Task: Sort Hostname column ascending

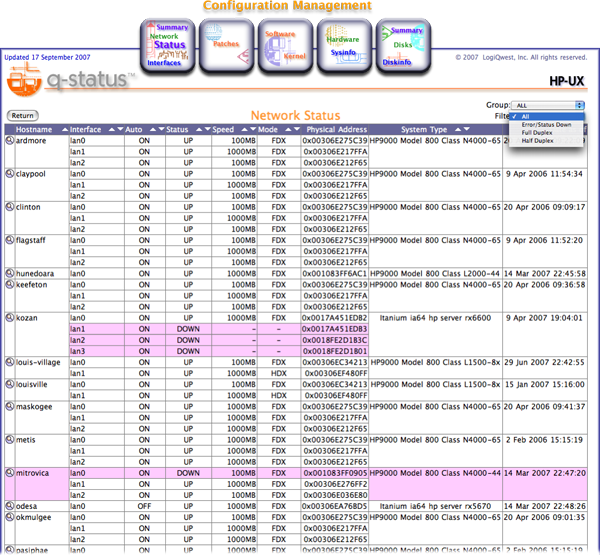Action: tap(65, 129)
